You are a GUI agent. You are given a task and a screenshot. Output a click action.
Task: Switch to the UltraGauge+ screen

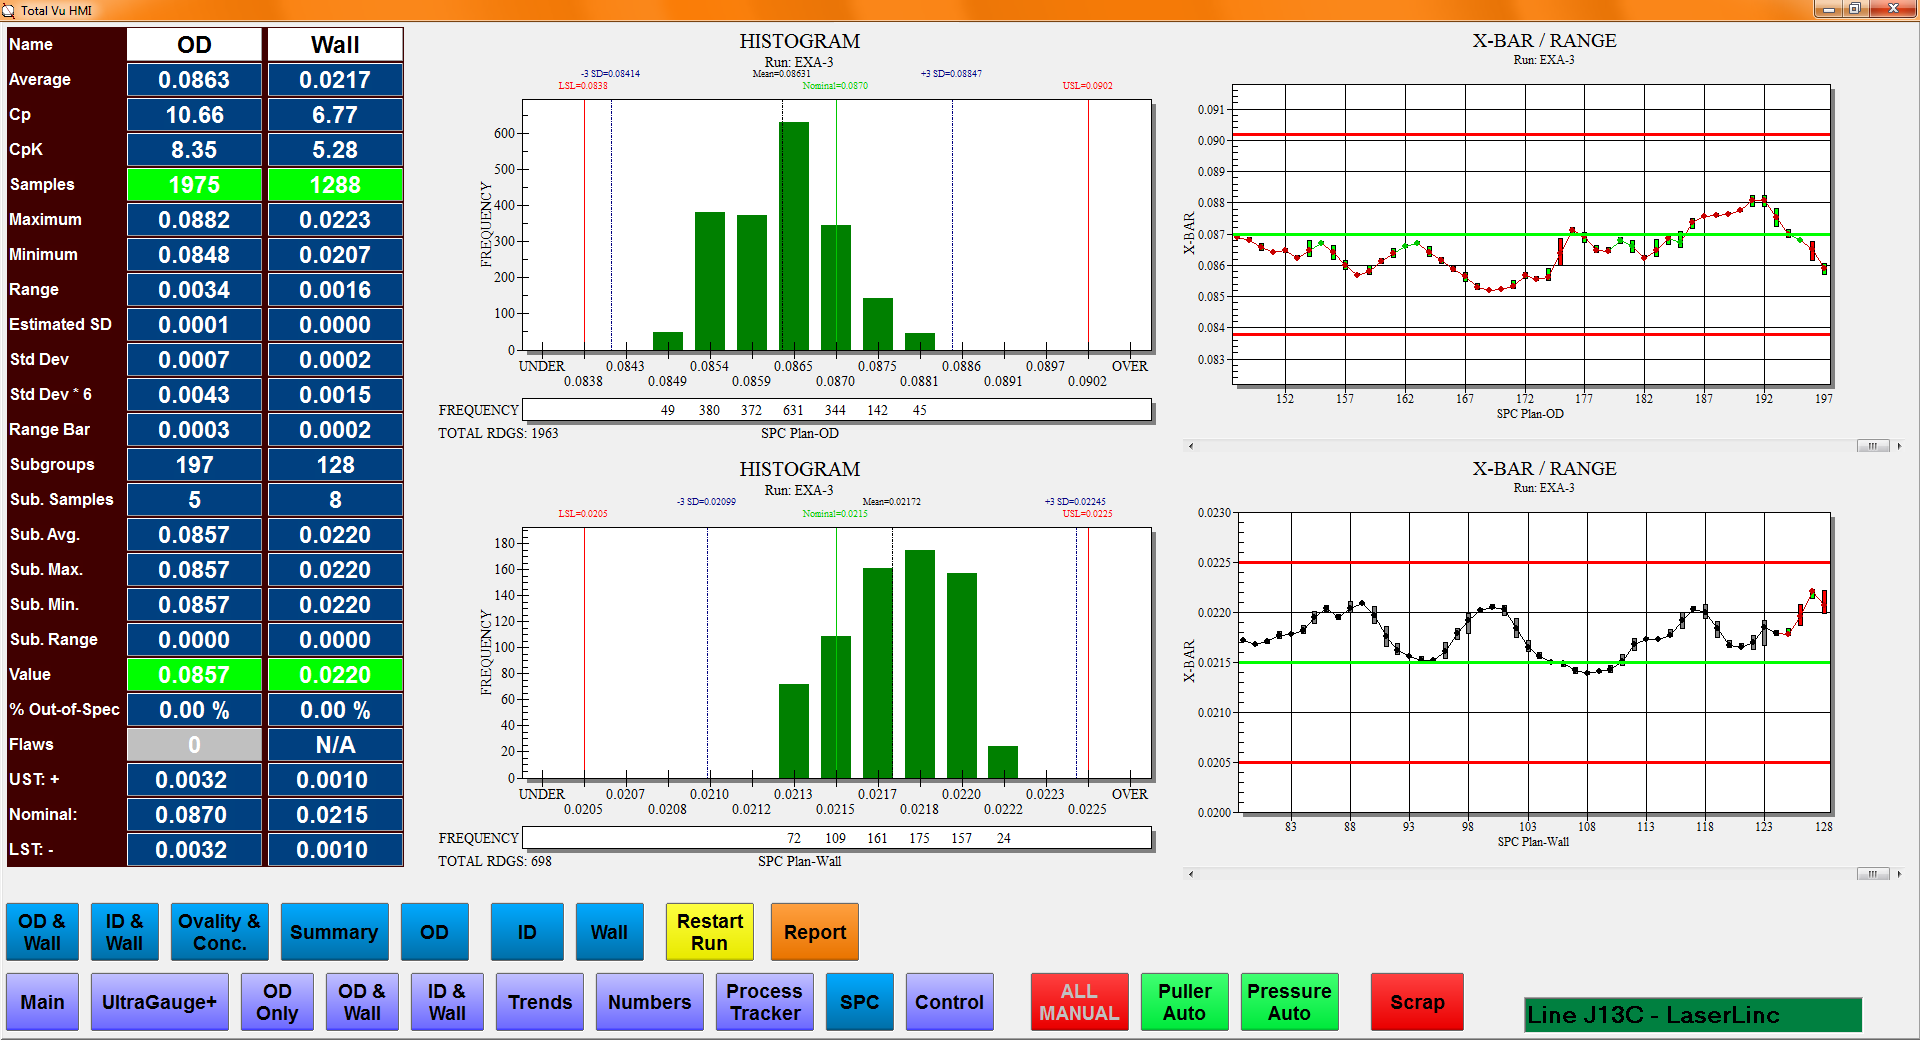click(x=159, y=1002)
